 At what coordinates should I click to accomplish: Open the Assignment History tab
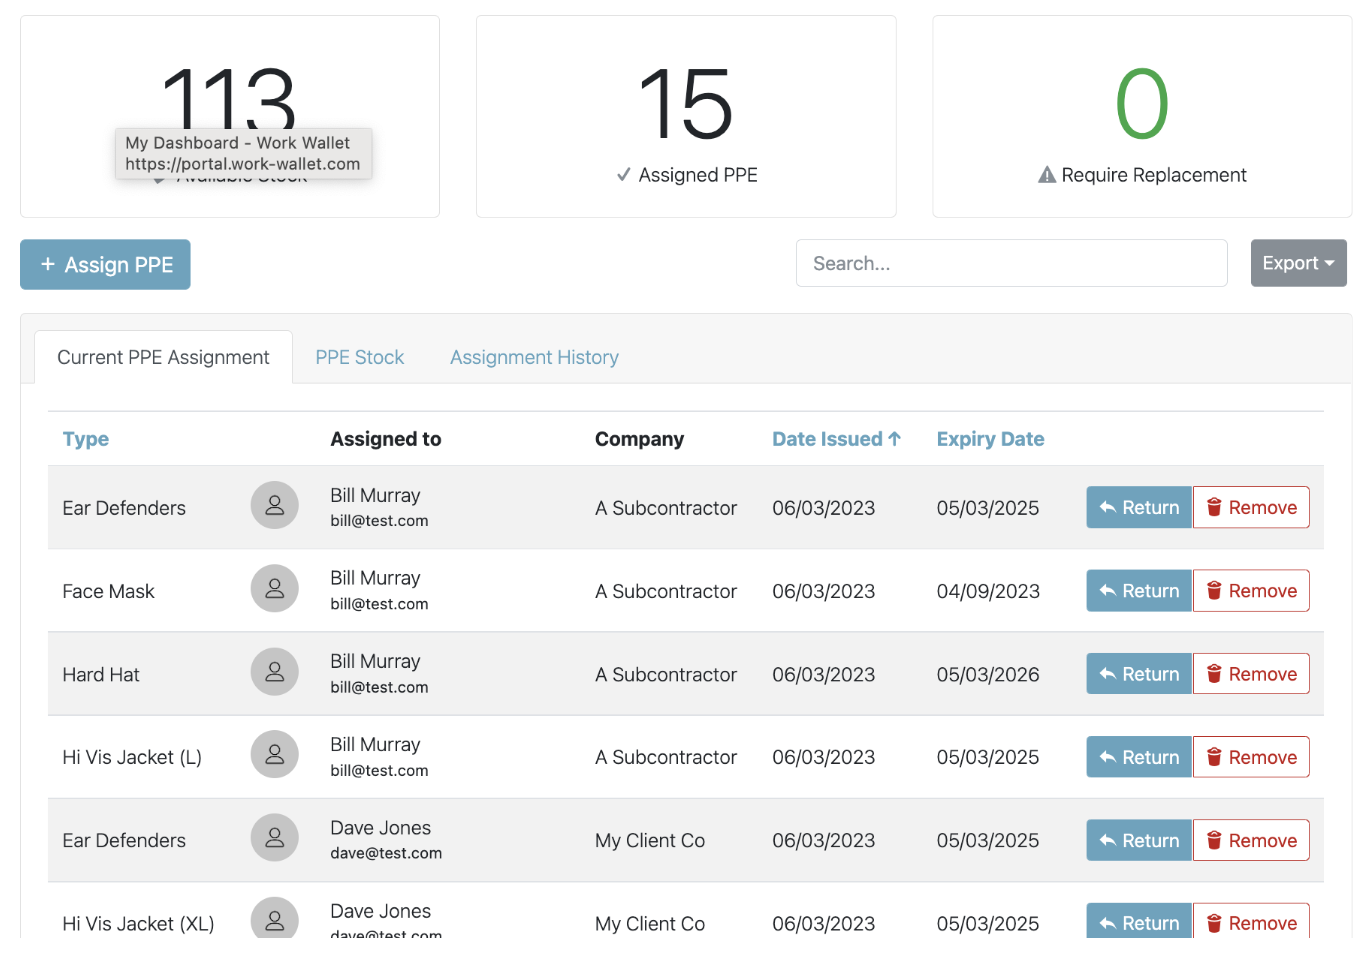(534, 357)
